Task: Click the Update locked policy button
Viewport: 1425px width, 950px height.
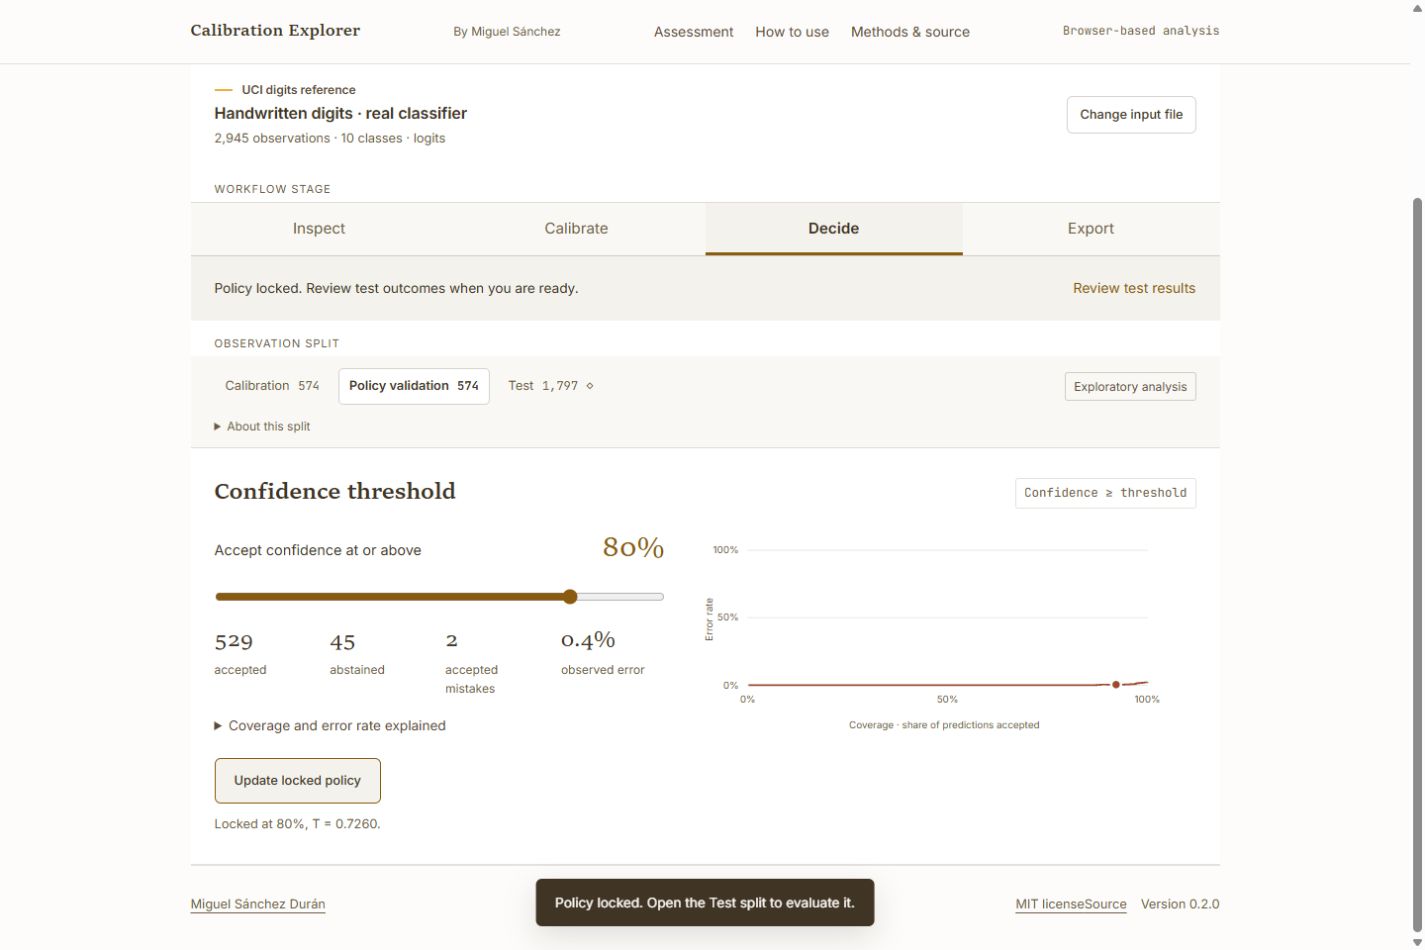Action: tap(297, 781)
